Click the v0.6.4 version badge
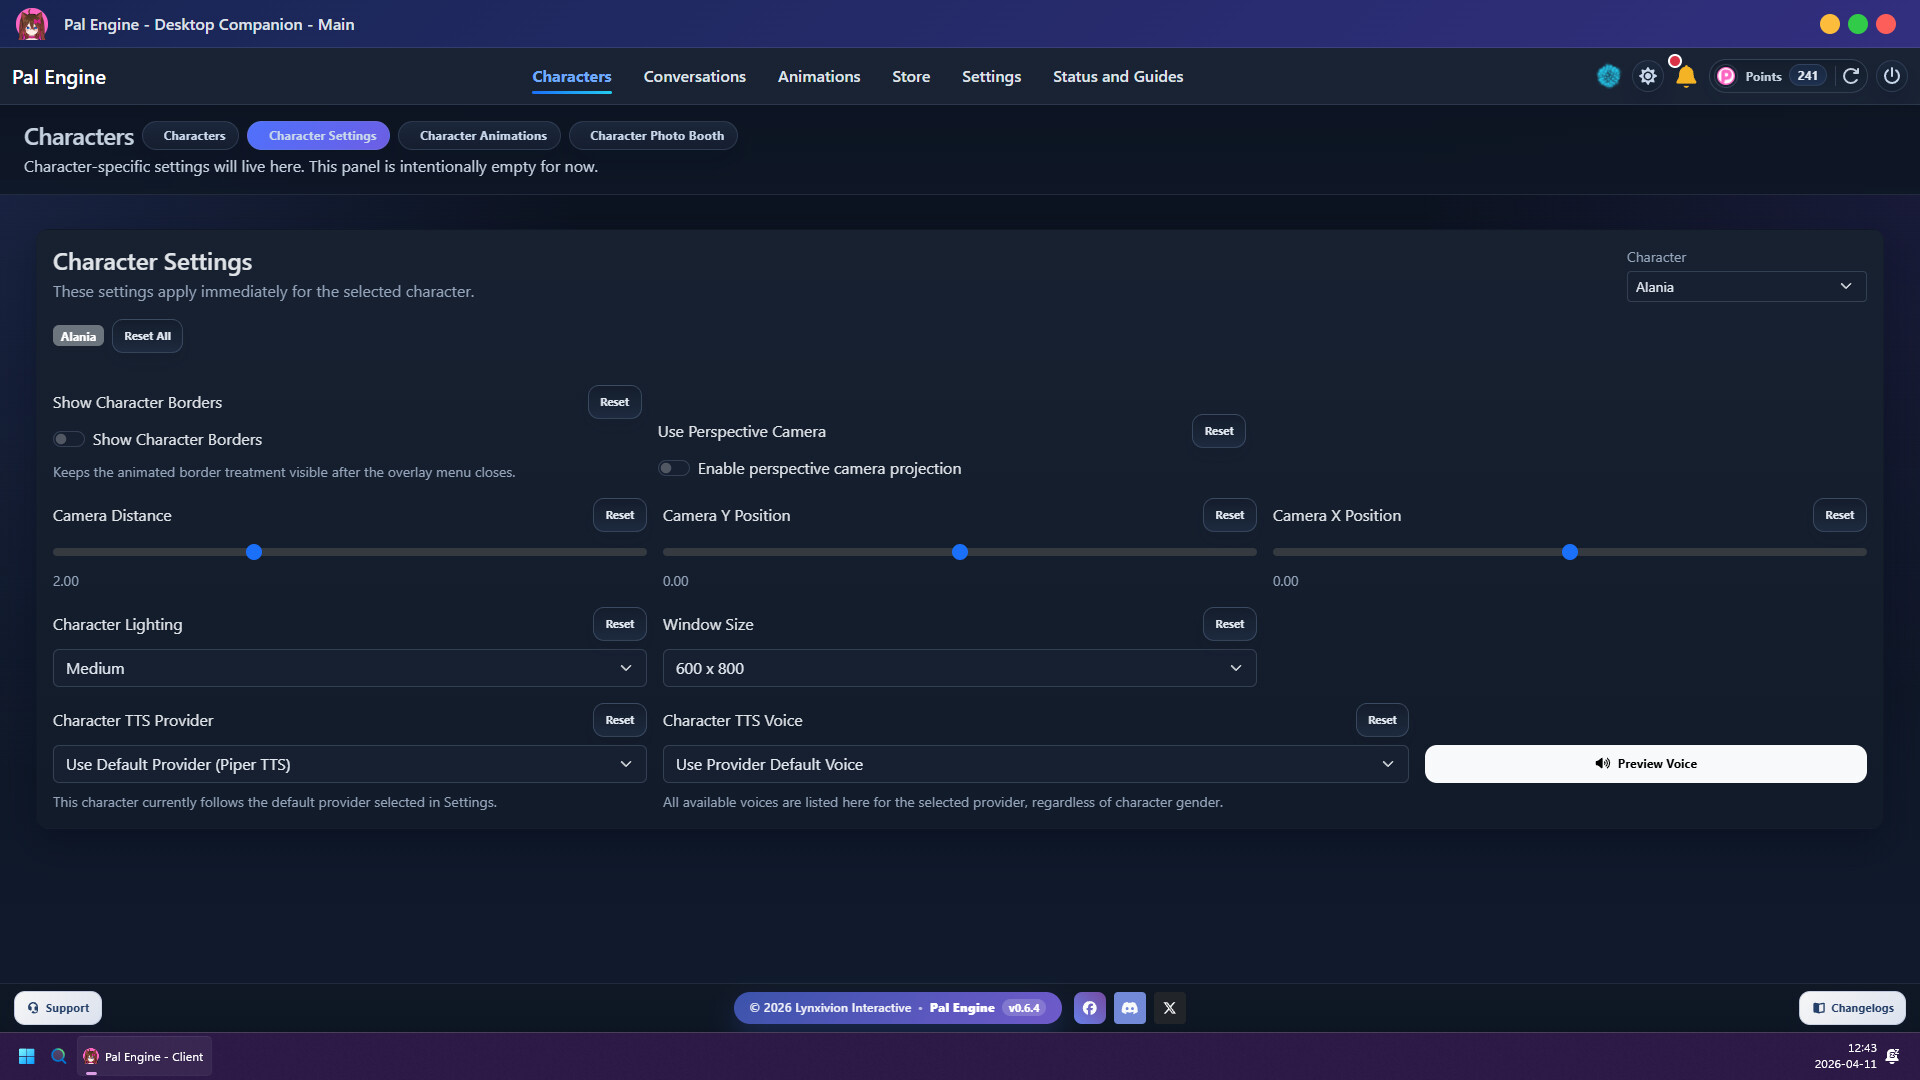 click(1024, 1008)
